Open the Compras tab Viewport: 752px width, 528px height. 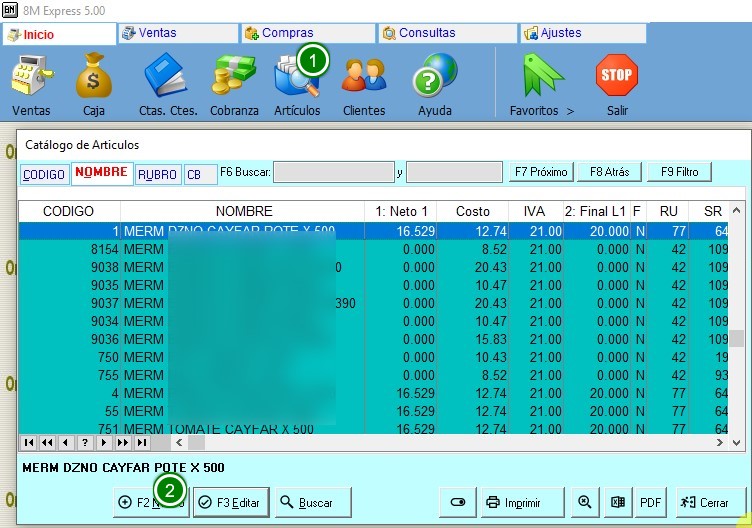[x=308, y=33]
